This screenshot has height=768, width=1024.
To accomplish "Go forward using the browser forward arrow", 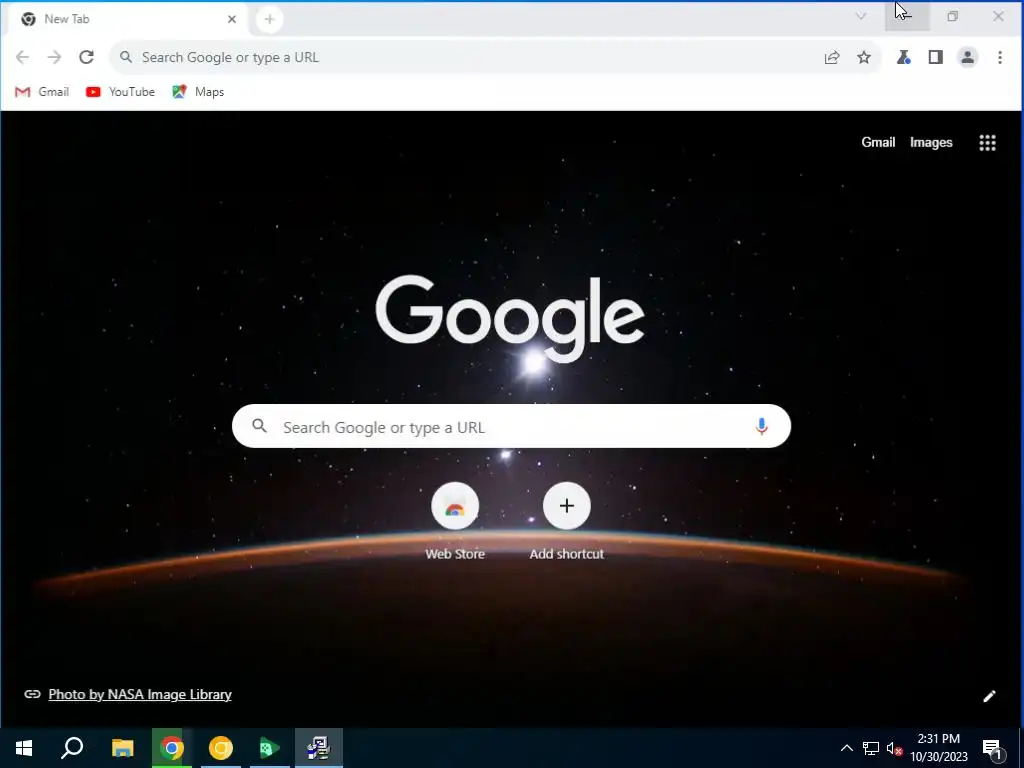I will (54, 57).
